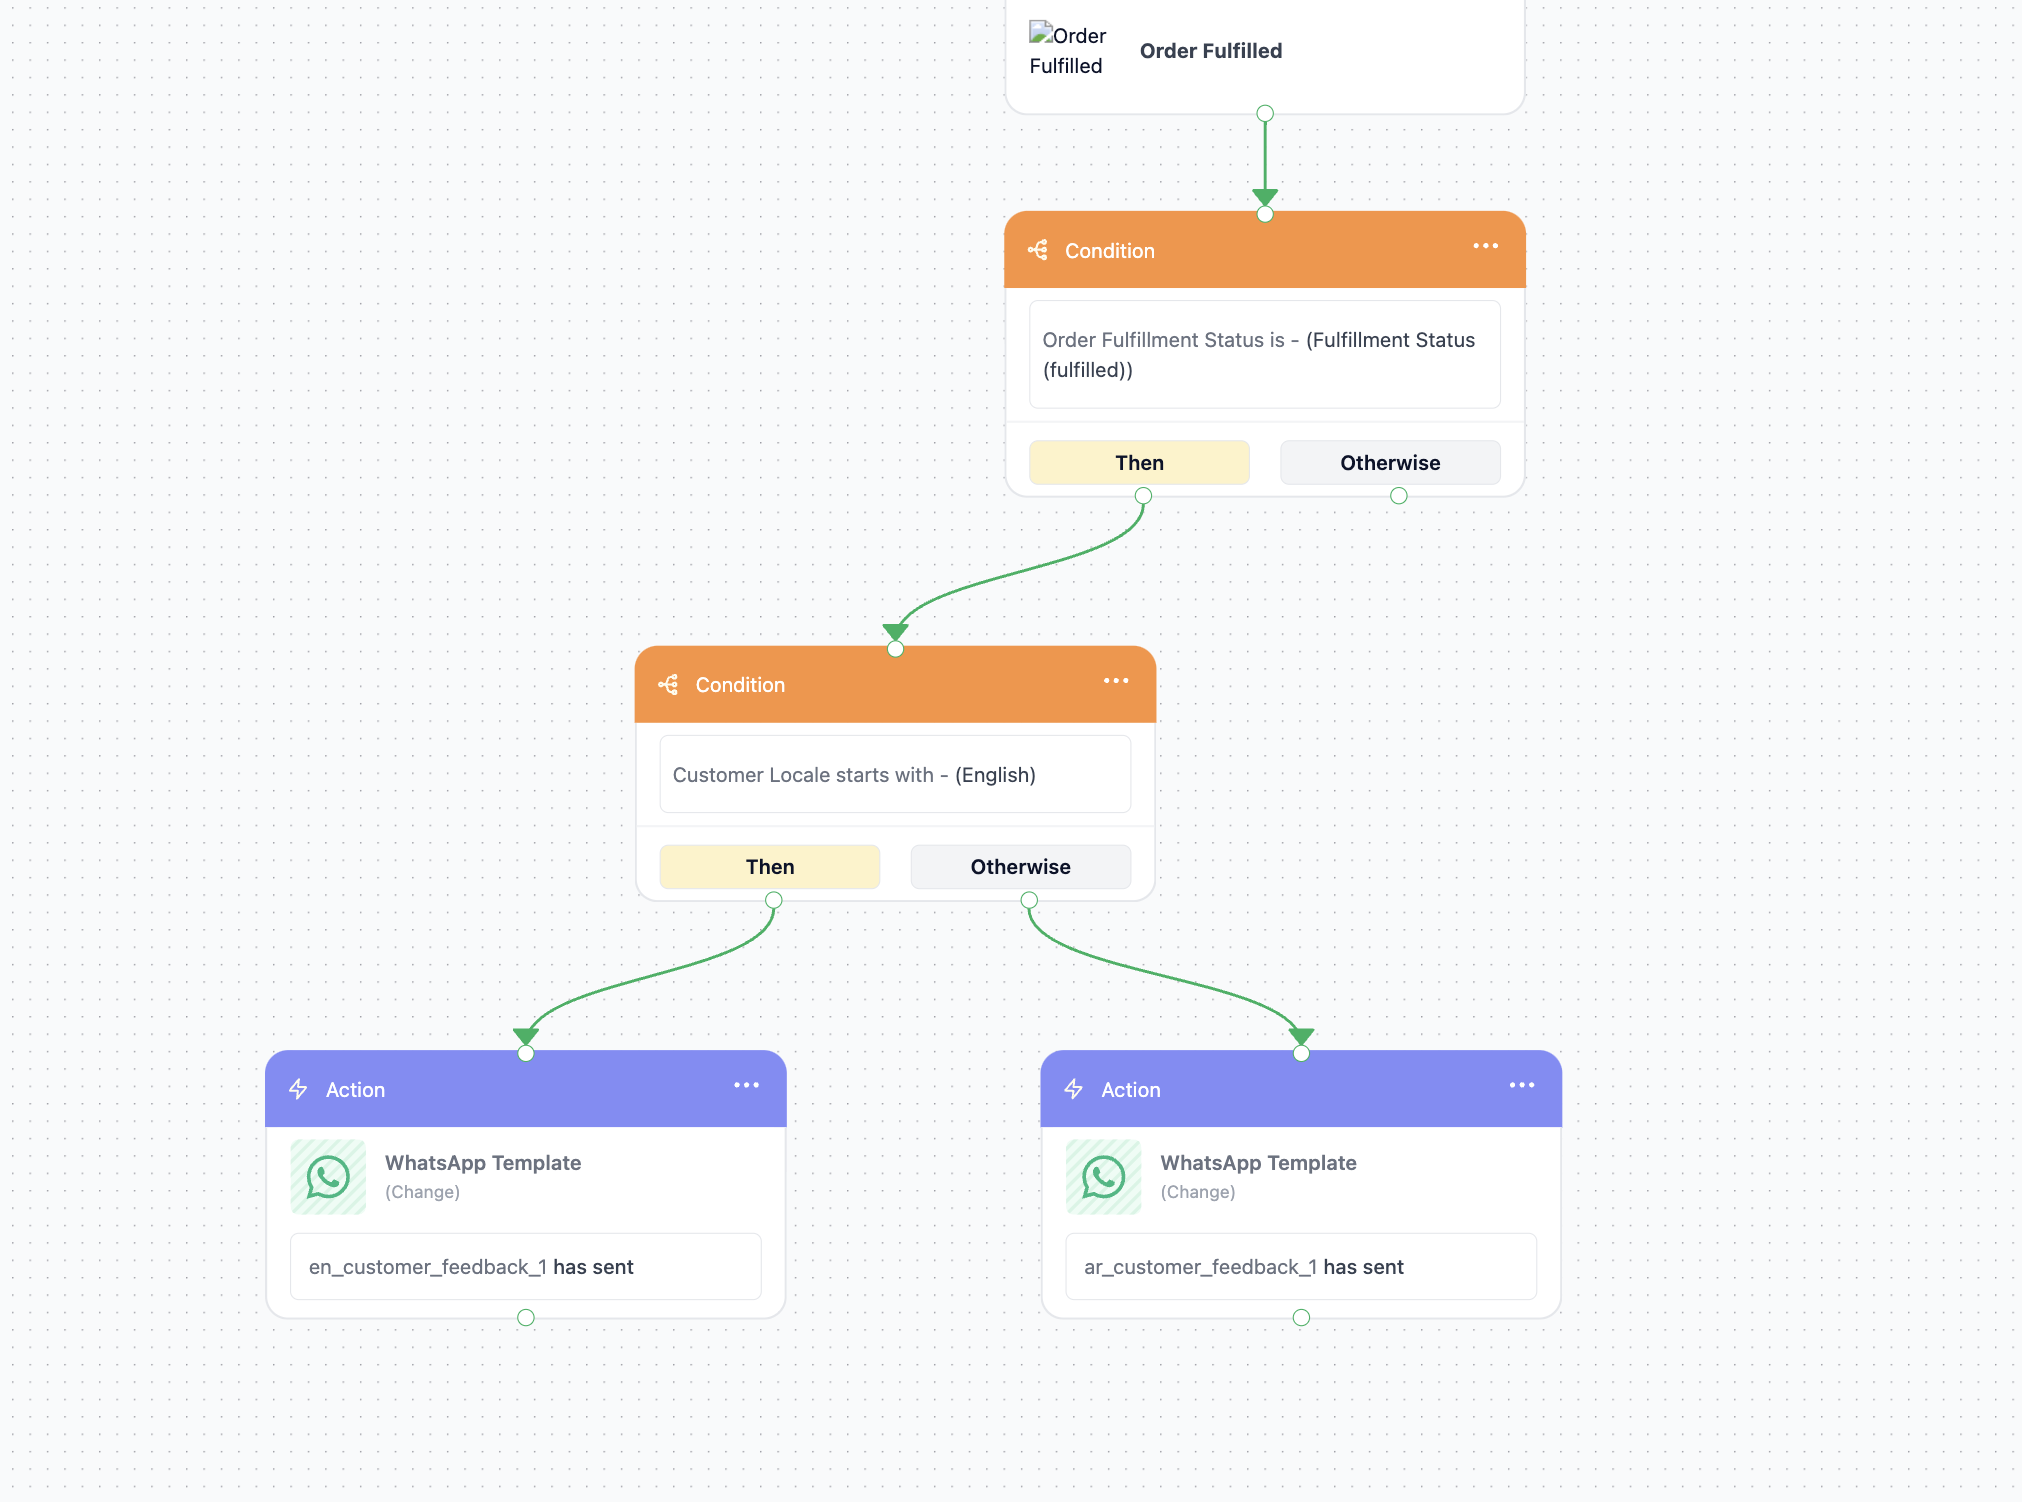Screen dimensions: 2022x1502
Task: Open the Order Fulfillment Status rule box
Action: [1264, 355]
